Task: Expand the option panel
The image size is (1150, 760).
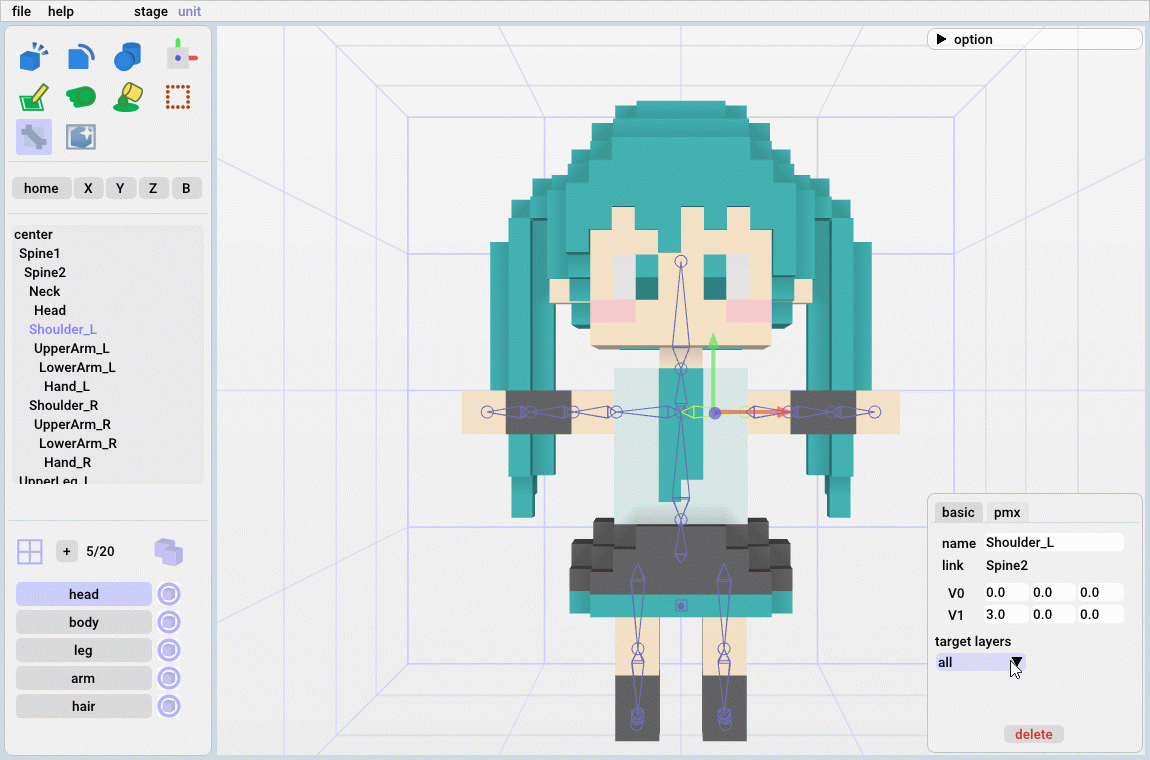Action: [x=1034, y=39]
